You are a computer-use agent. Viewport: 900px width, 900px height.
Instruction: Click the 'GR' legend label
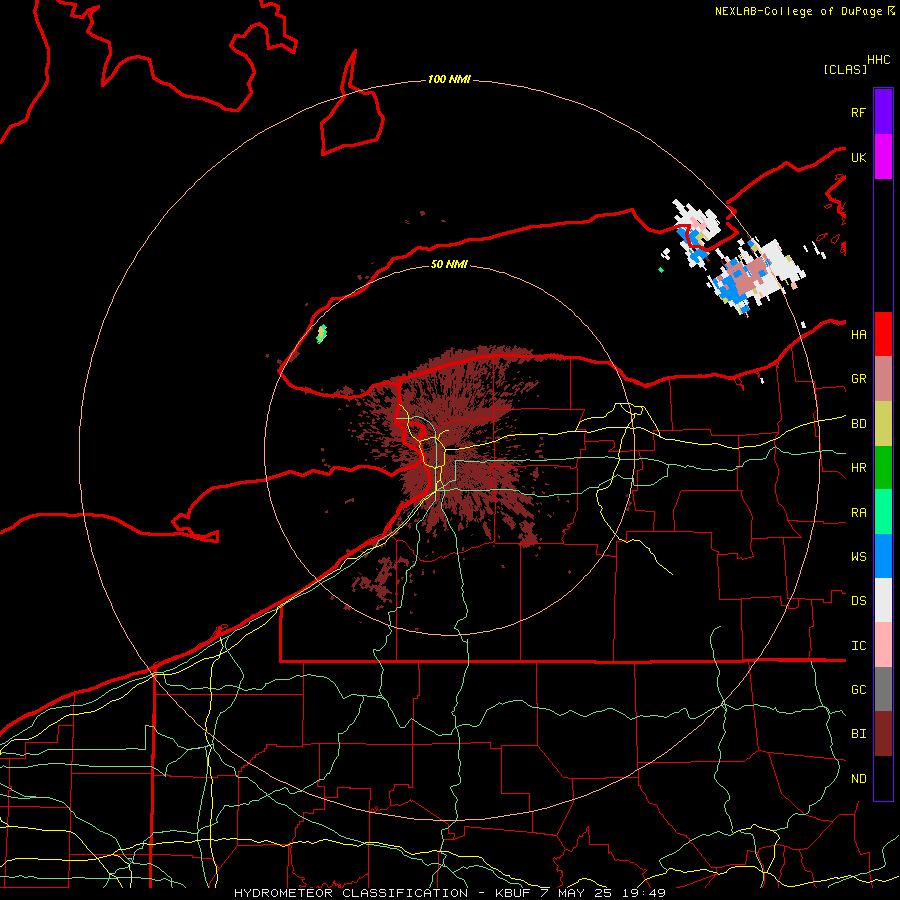[858, 379]
